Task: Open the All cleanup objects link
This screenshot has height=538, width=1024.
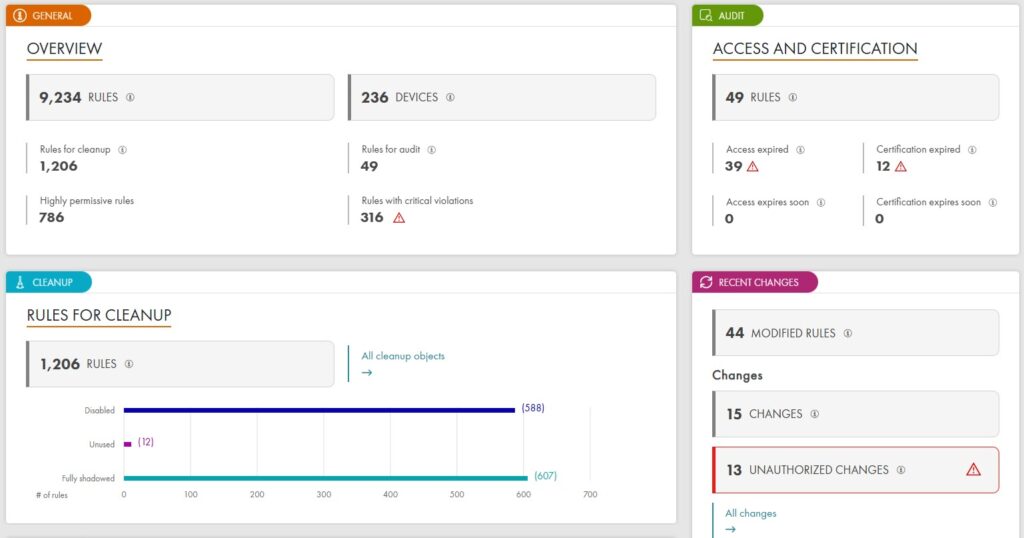Action: (x=403, y=356)
